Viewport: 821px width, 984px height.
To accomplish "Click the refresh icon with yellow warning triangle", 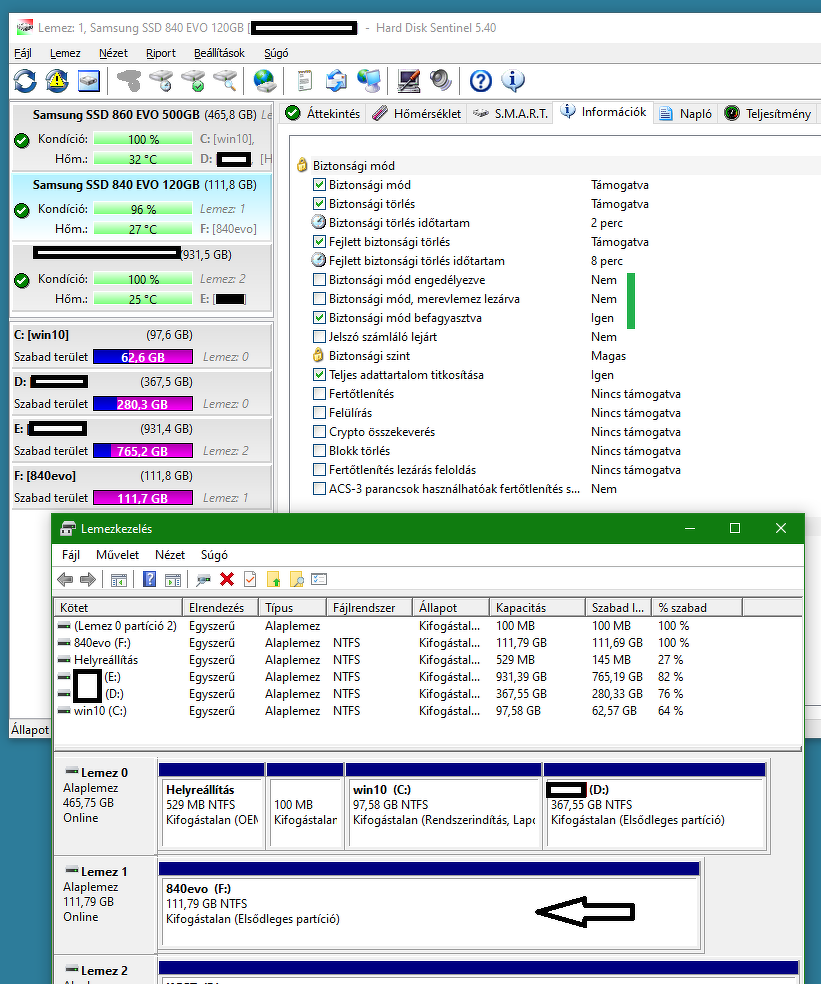I will 57,81.
